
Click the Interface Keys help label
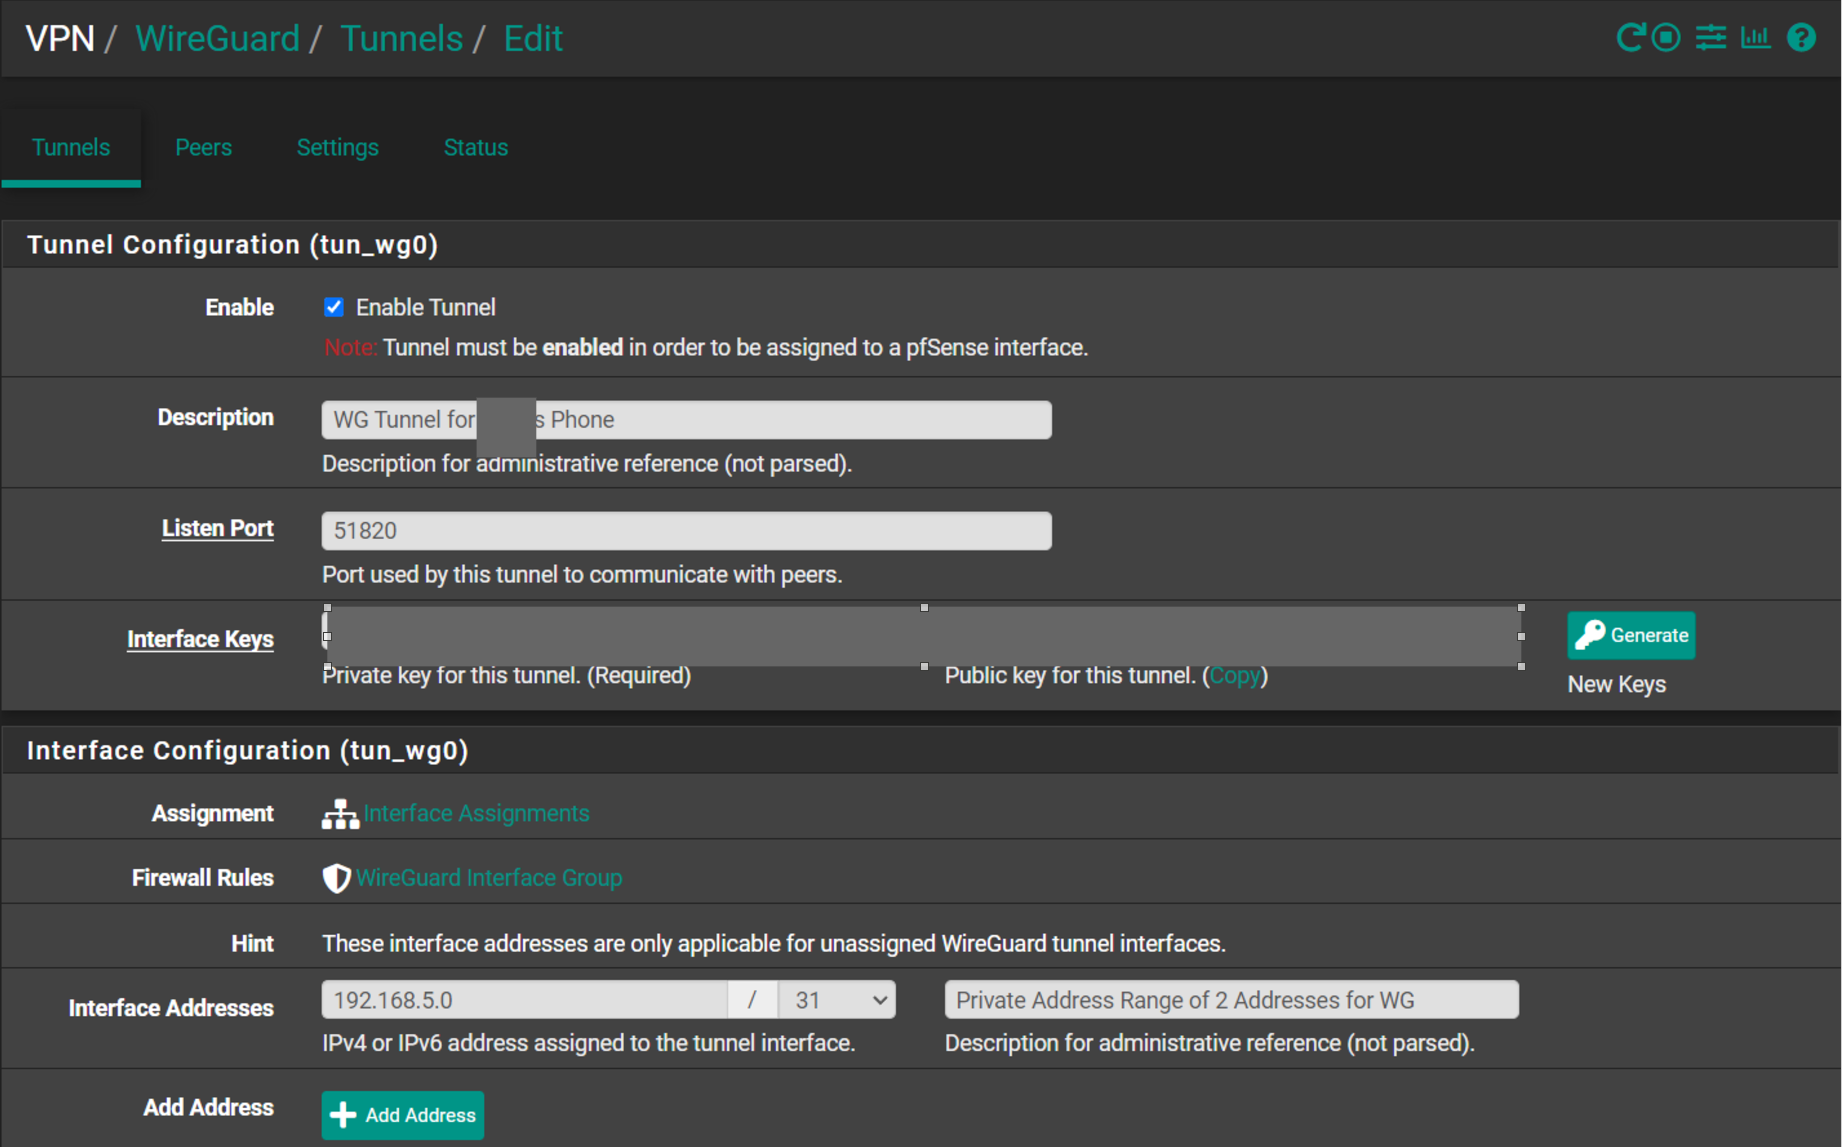click(200, 639)
